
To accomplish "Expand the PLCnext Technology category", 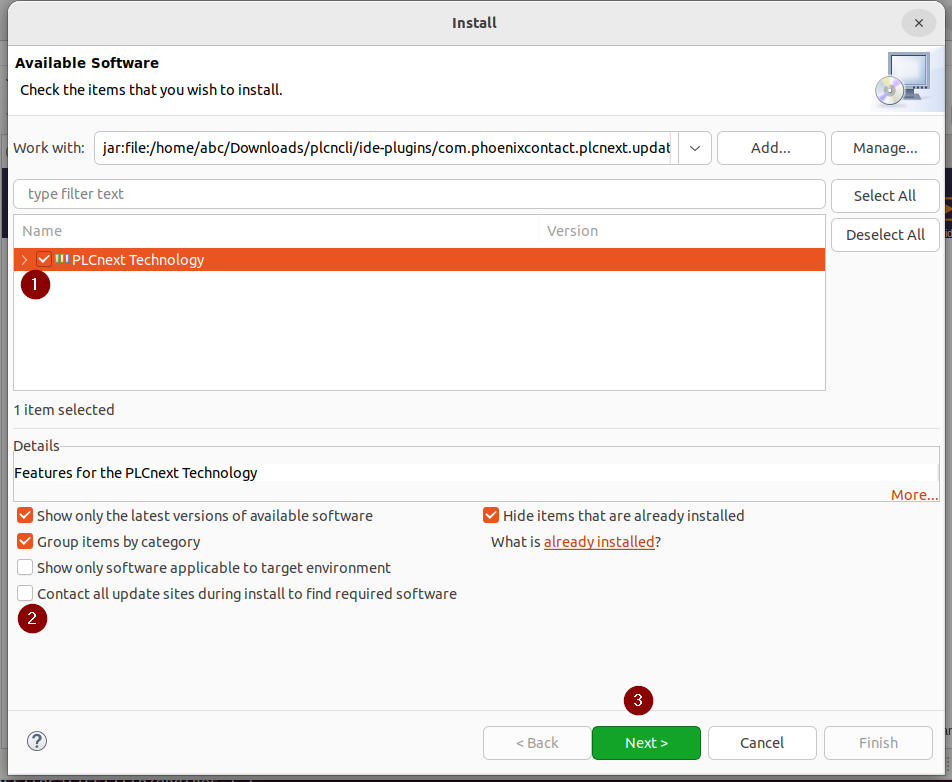I will 24,260.
